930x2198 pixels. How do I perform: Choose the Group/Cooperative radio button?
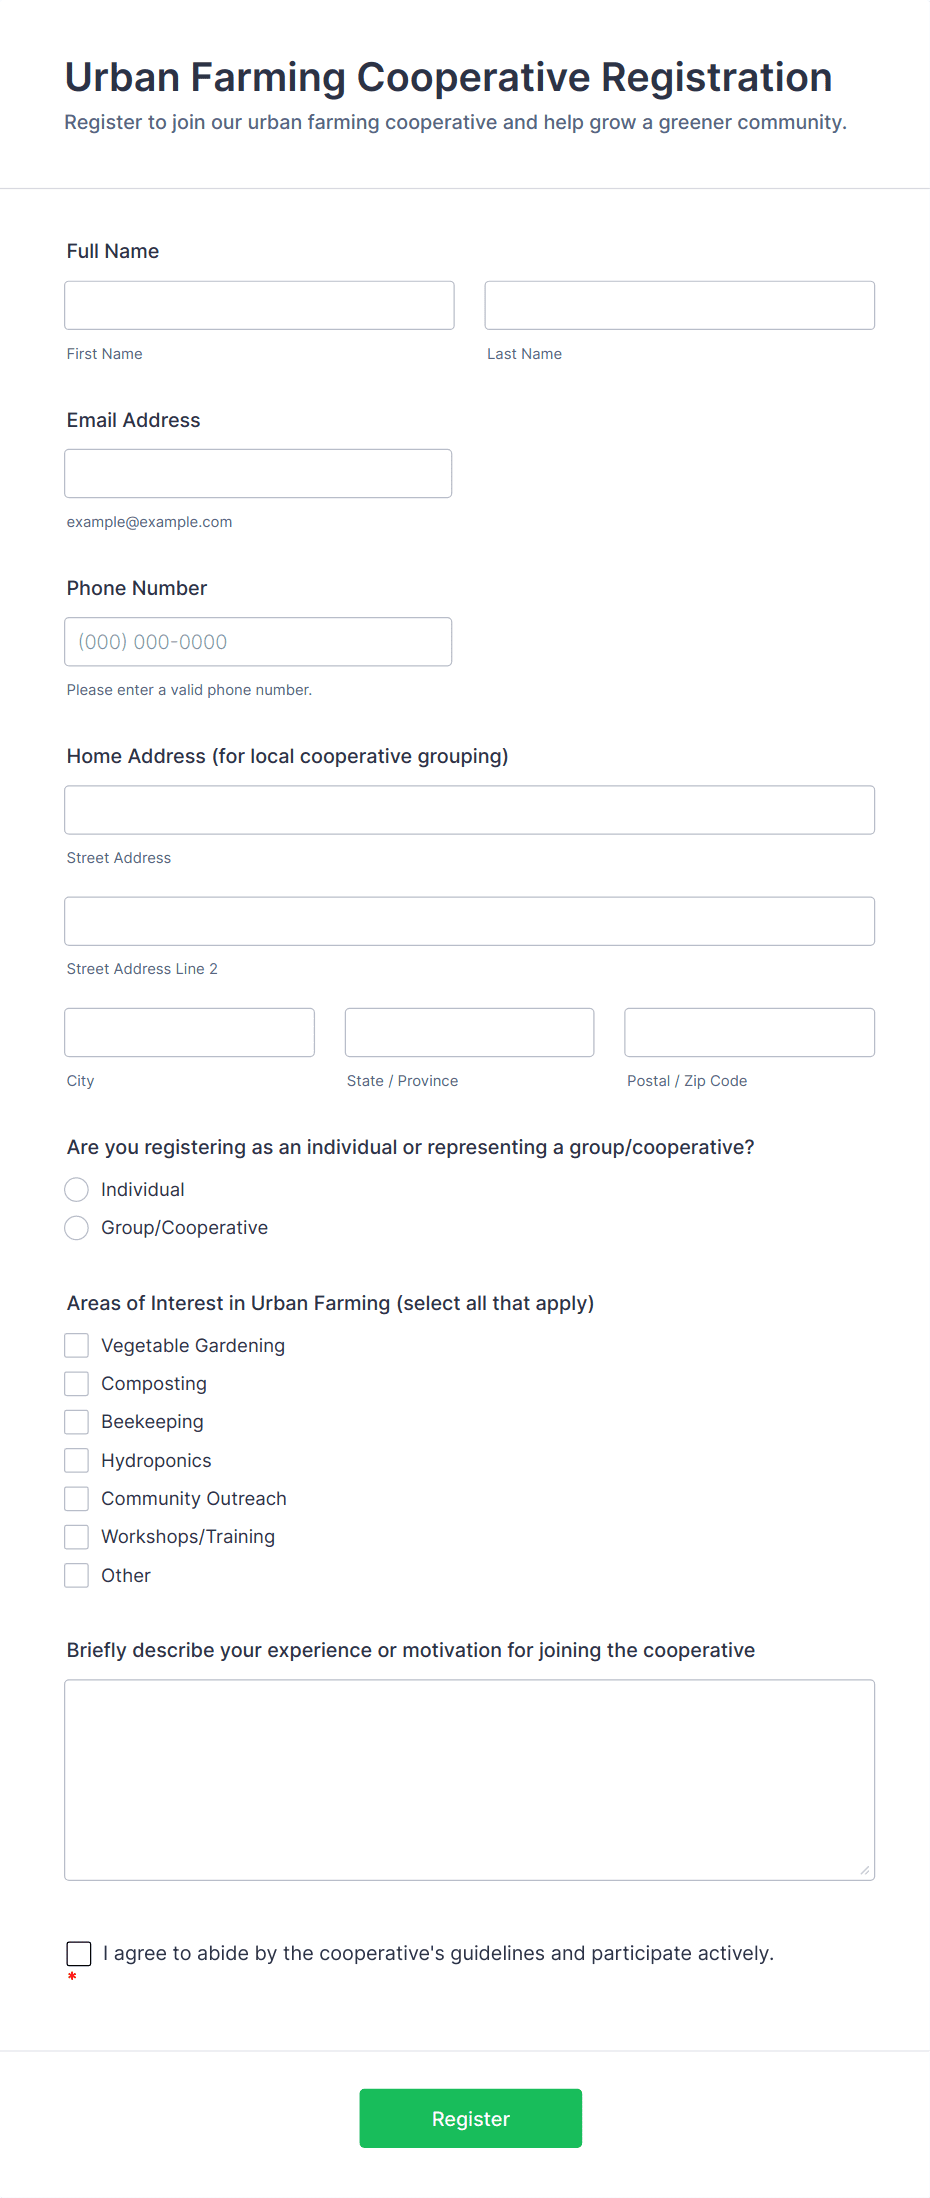click(x=77, y=1227)
